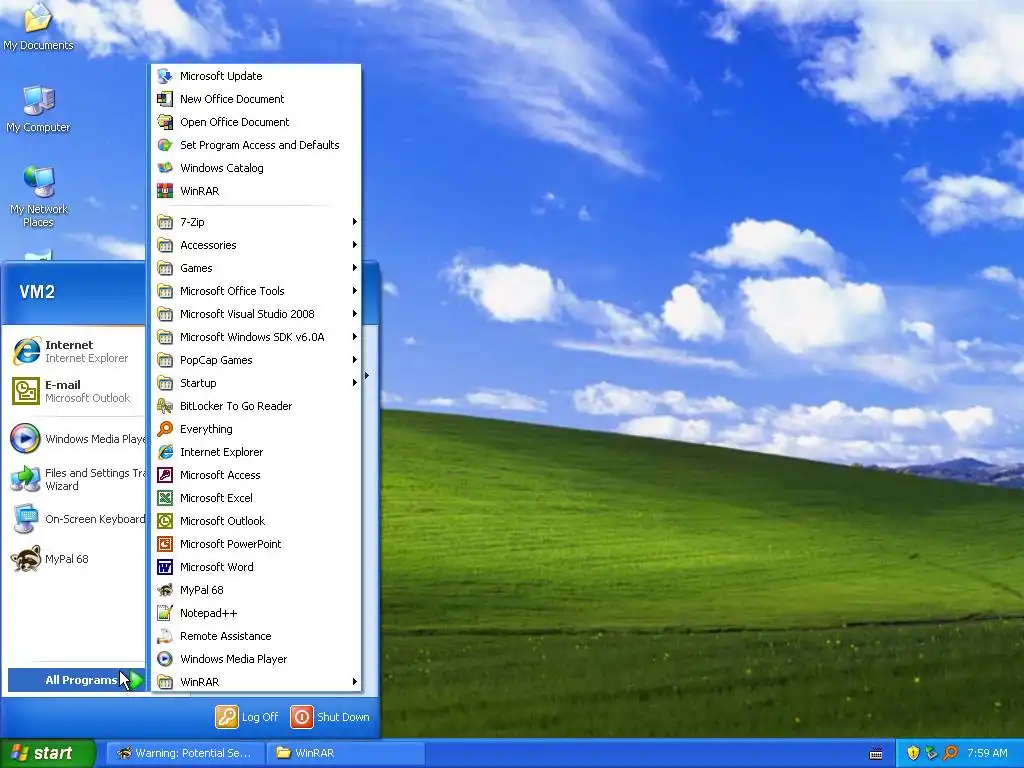The image size is (1024, 768).
Task: Open Windows Media Player in recent programs
Action: click(76, 439)
